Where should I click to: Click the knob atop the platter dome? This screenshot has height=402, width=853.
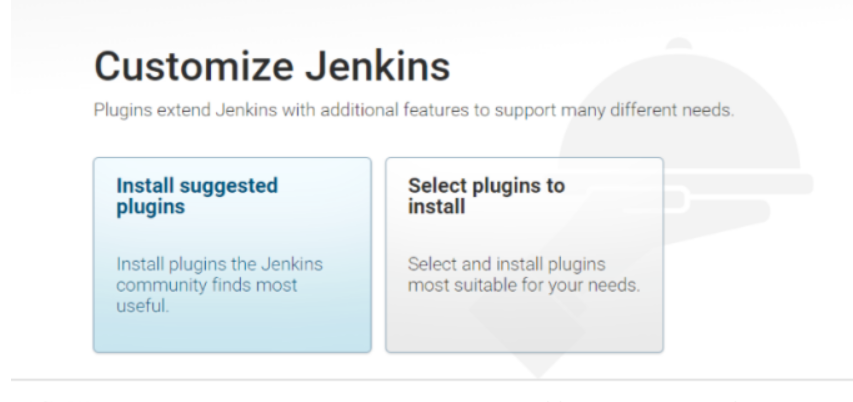678,44
